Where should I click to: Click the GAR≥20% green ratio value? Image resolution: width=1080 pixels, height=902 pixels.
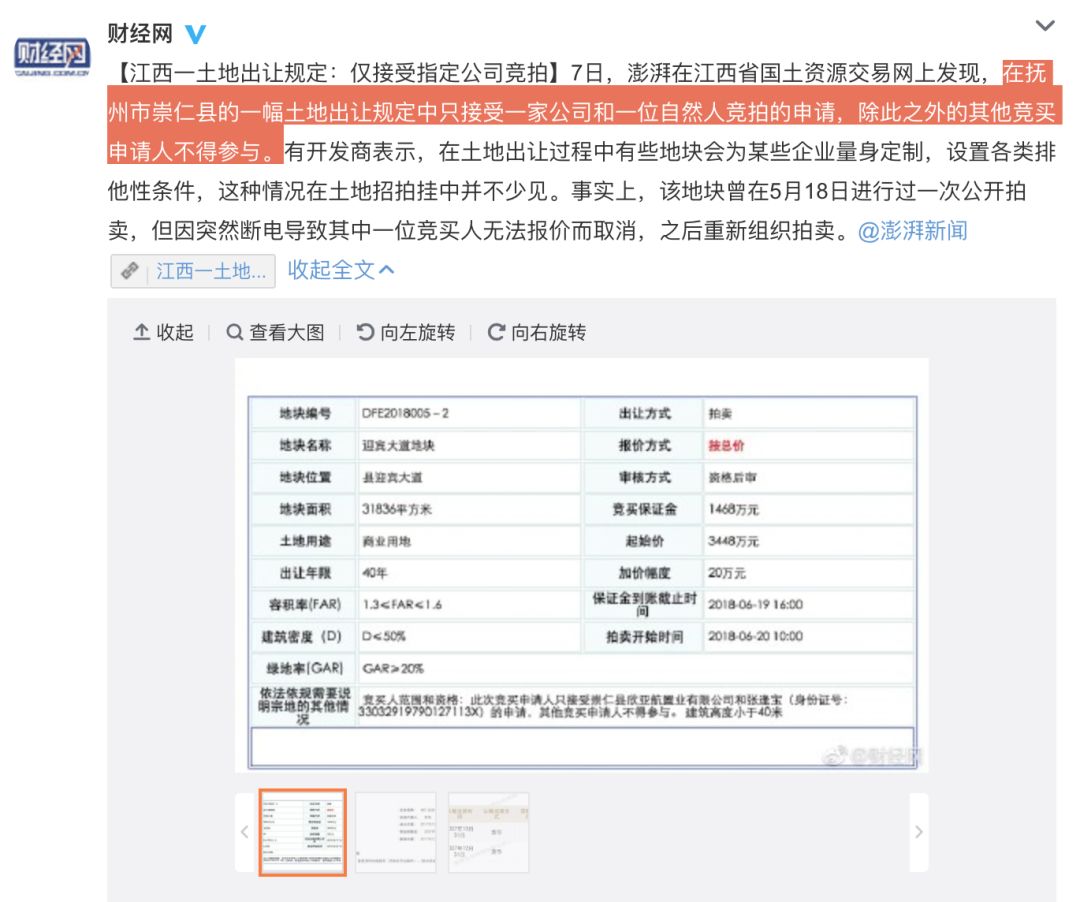pyautogui.click(x=393, y=669)
